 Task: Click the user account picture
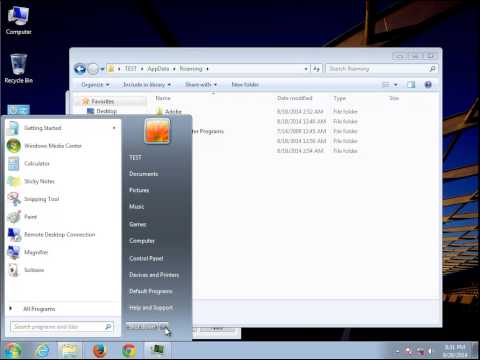pos(157,131)
